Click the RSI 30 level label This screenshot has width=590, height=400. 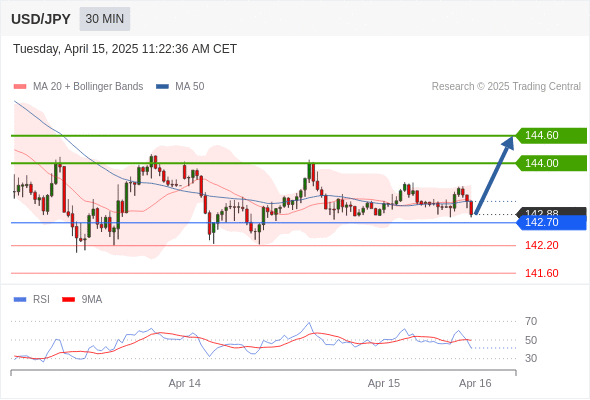coord(531,358)
